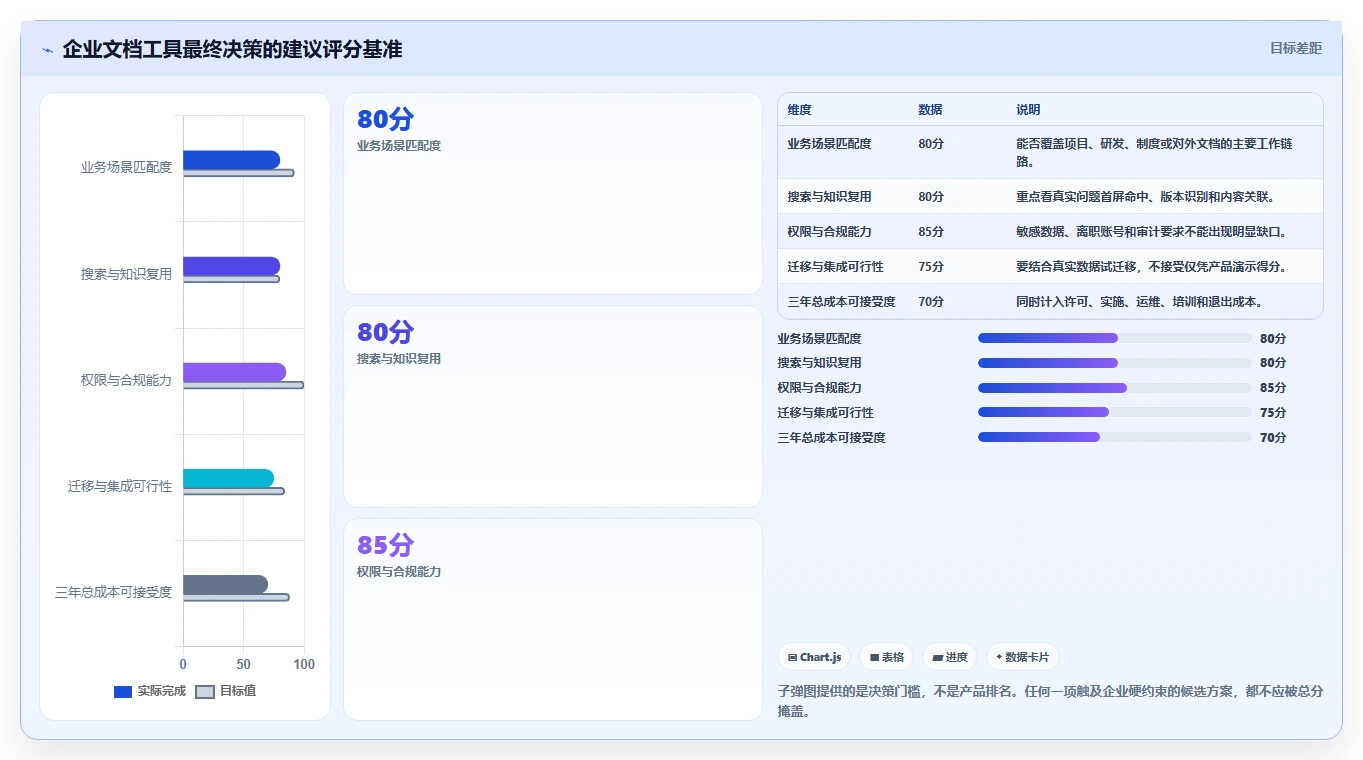The height and width of the screenshot is (760, 1363).
Task: Click the description starting 敏感数据、离职账号
Action: tap(1151, 232)
